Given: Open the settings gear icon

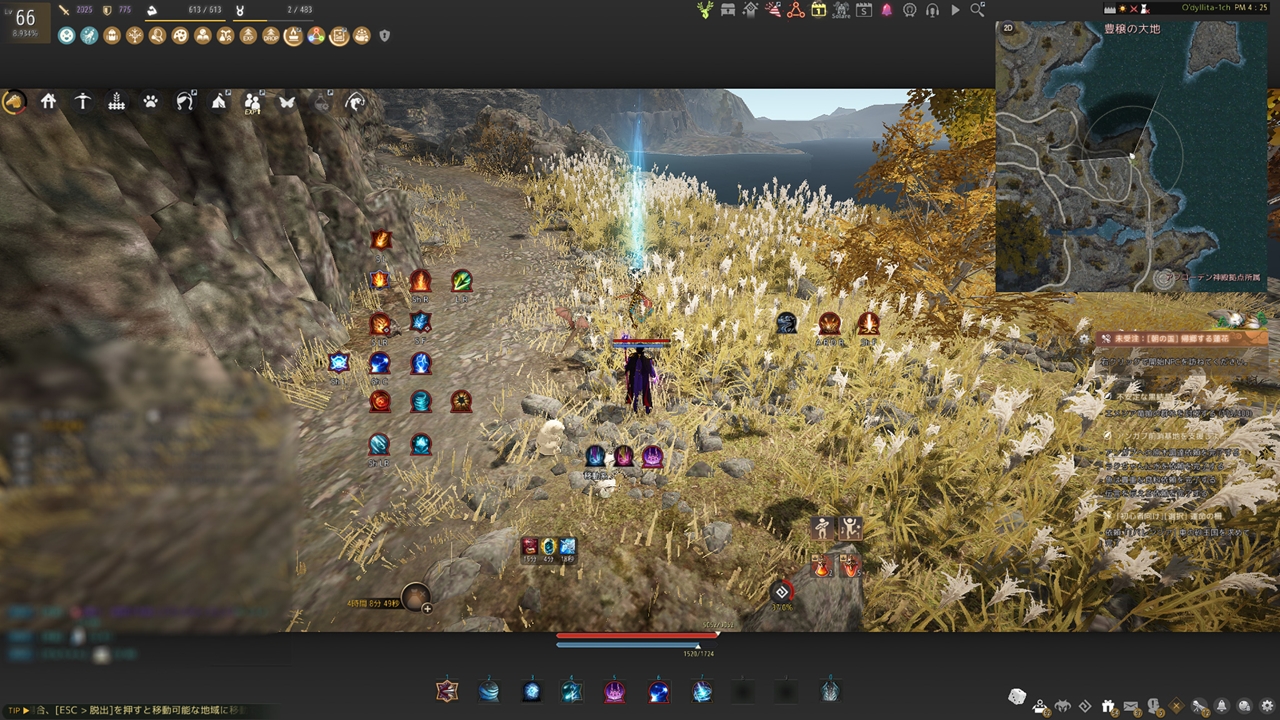Looking at the screenshot, I should (1267, 706).
